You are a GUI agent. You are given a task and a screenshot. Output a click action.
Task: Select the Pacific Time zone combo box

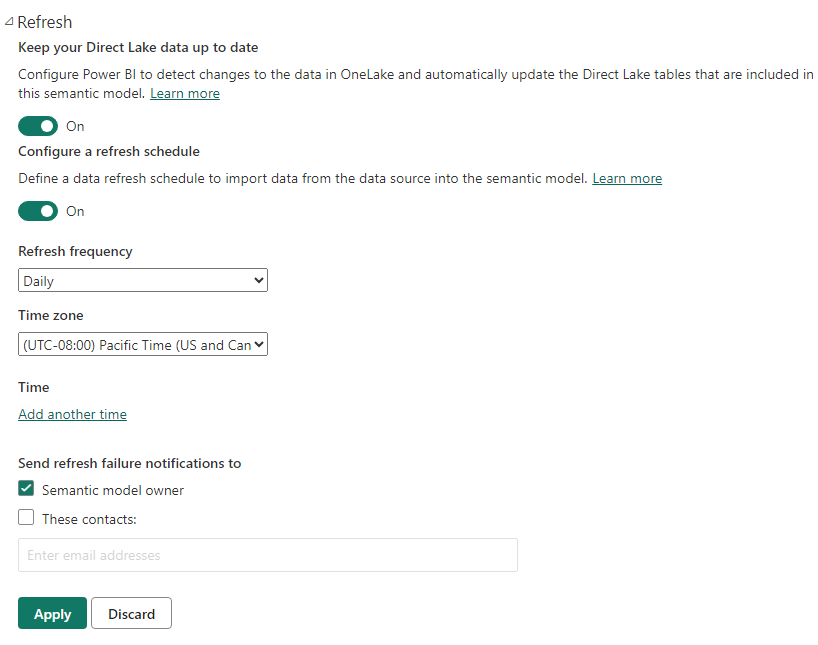point(142,344)
